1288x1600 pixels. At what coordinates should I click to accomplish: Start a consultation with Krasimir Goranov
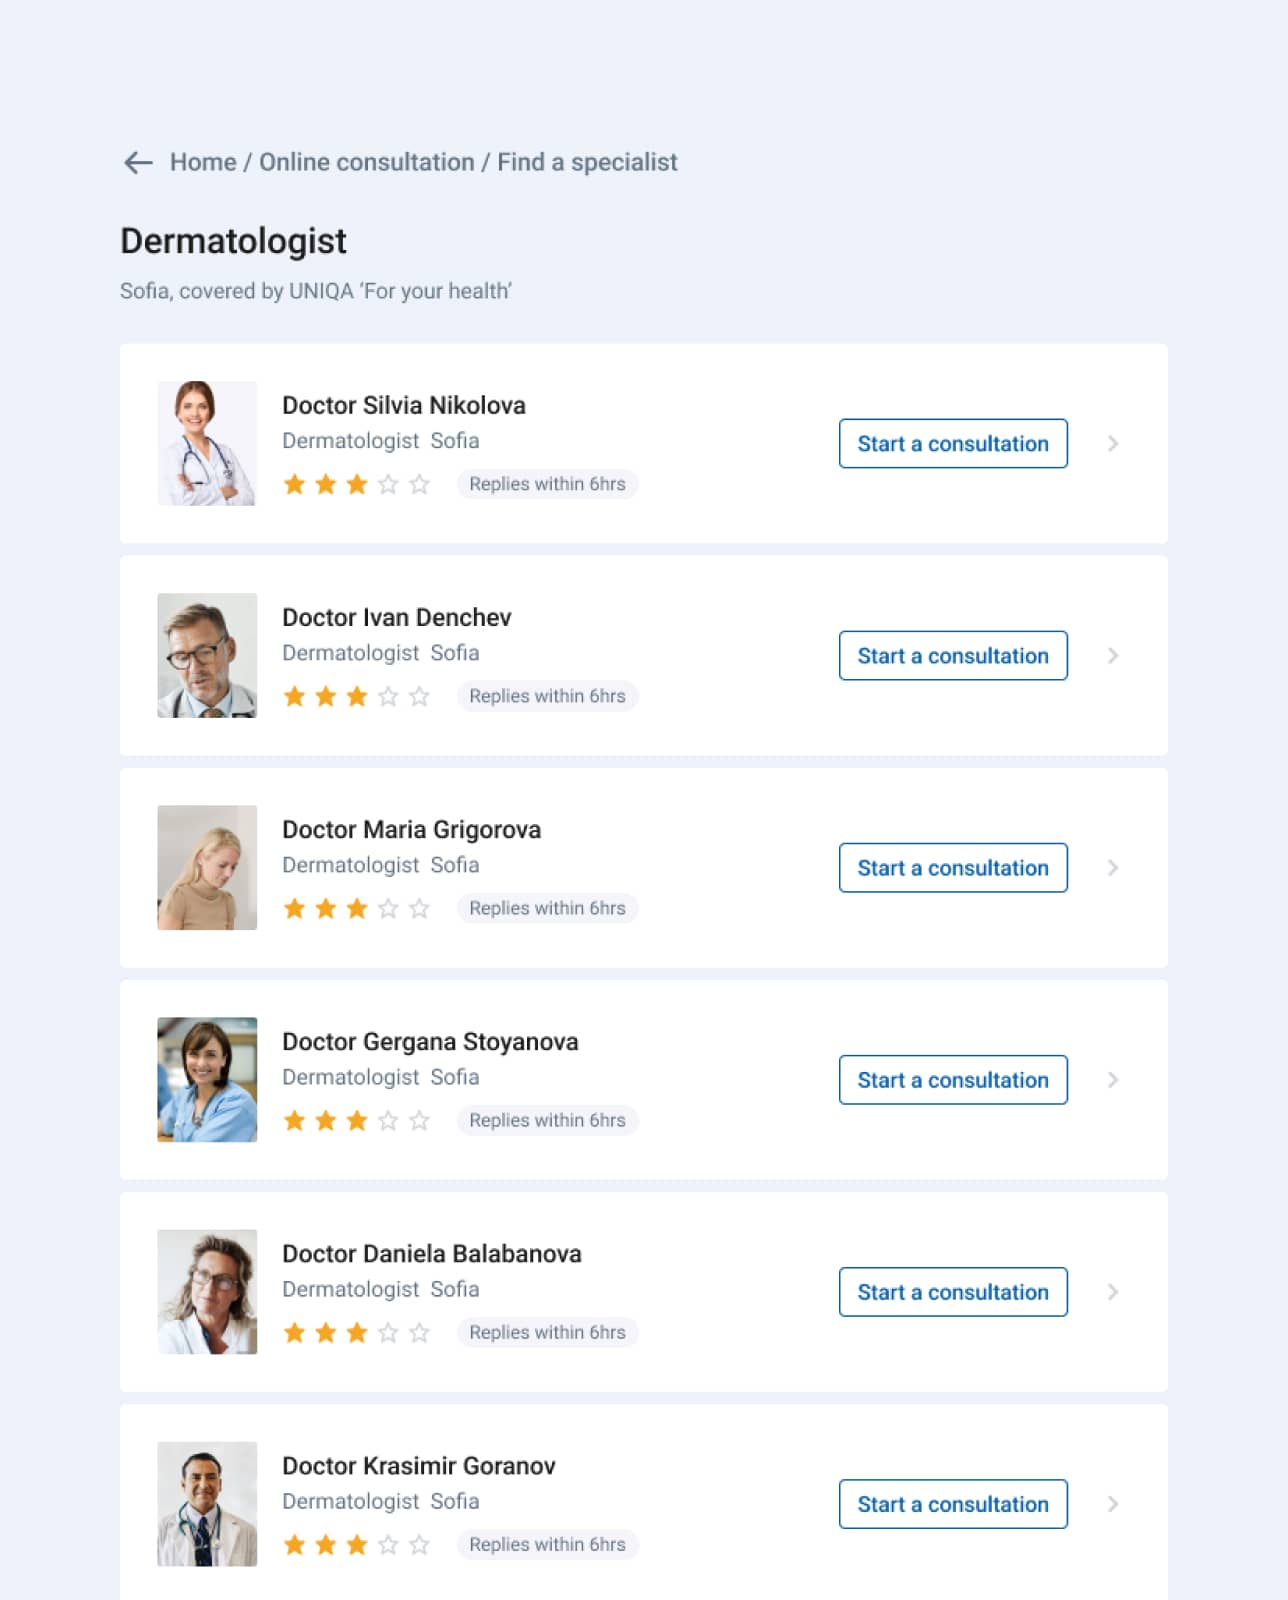click(x=952, y=1504)
